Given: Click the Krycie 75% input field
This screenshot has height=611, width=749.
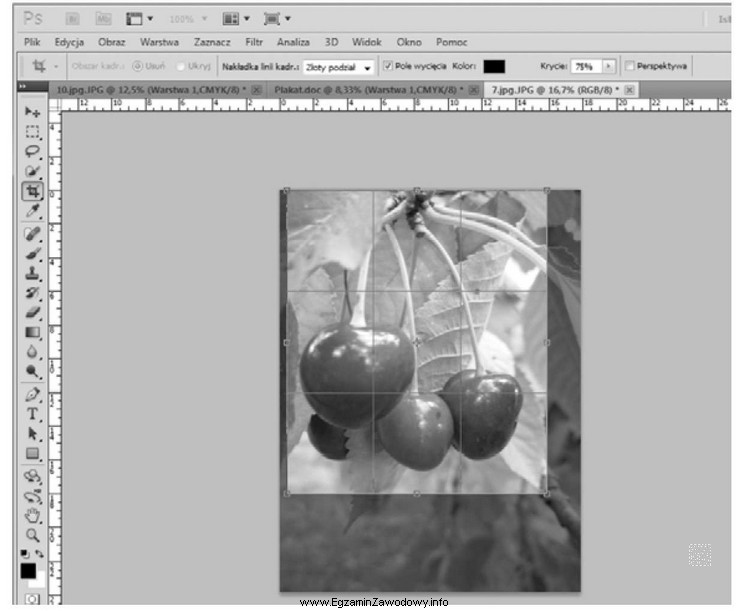Looking at the screenshot, I should coord(583,66).
